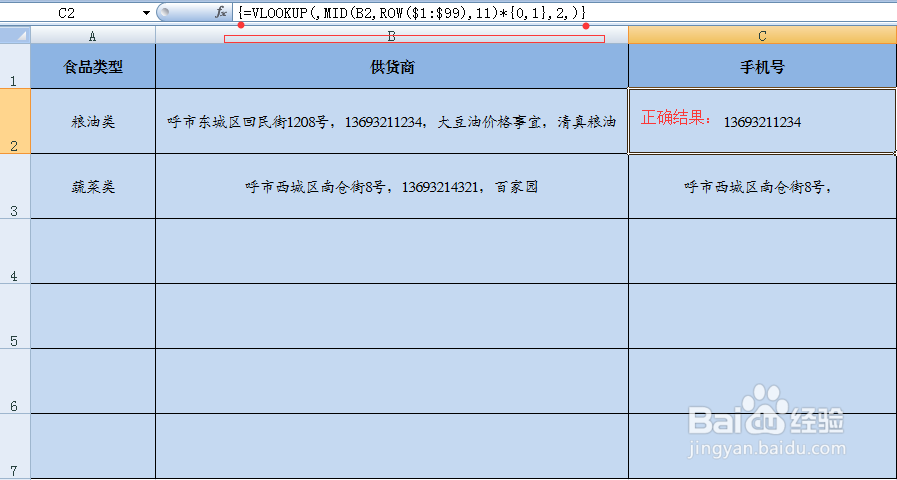Viewport: 897px width, 480px height.
Task: Click the empty cell C6
Action: [x=763, y=381]
